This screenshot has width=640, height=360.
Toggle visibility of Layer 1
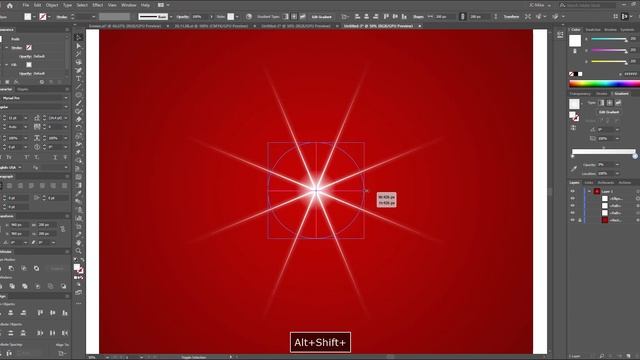click(x=573, y=191)
